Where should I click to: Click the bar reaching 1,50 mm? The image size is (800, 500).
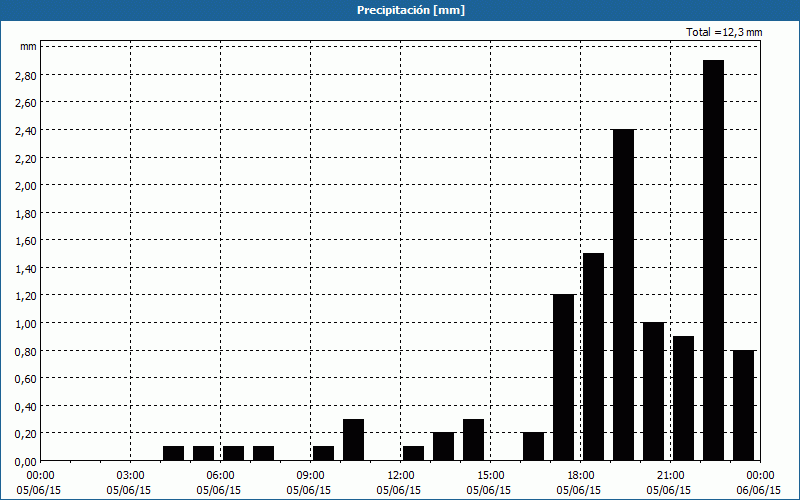coord(593,357)
